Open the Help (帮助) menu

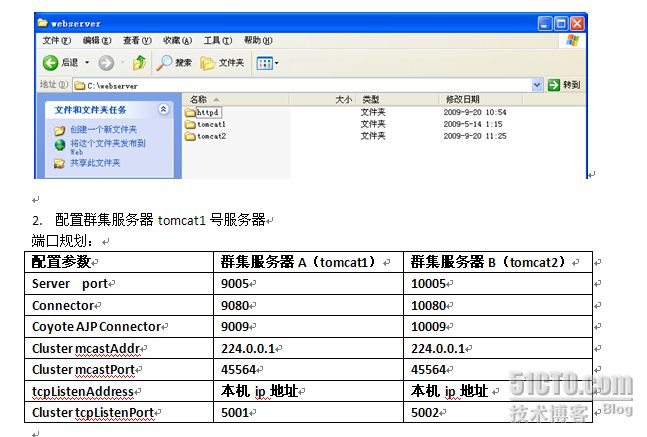coord(258,40)
